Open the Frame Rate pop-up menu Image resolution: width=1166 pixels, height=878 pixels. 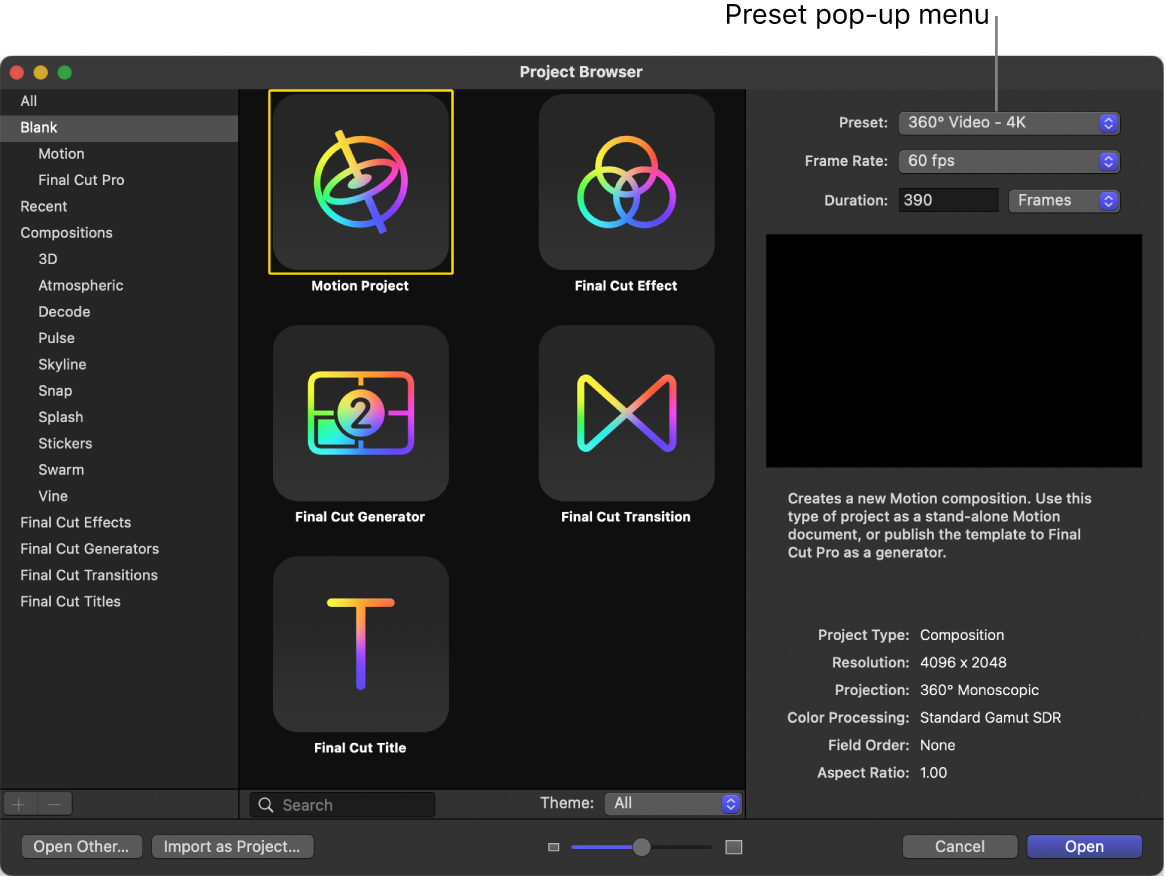(1009, 161)
